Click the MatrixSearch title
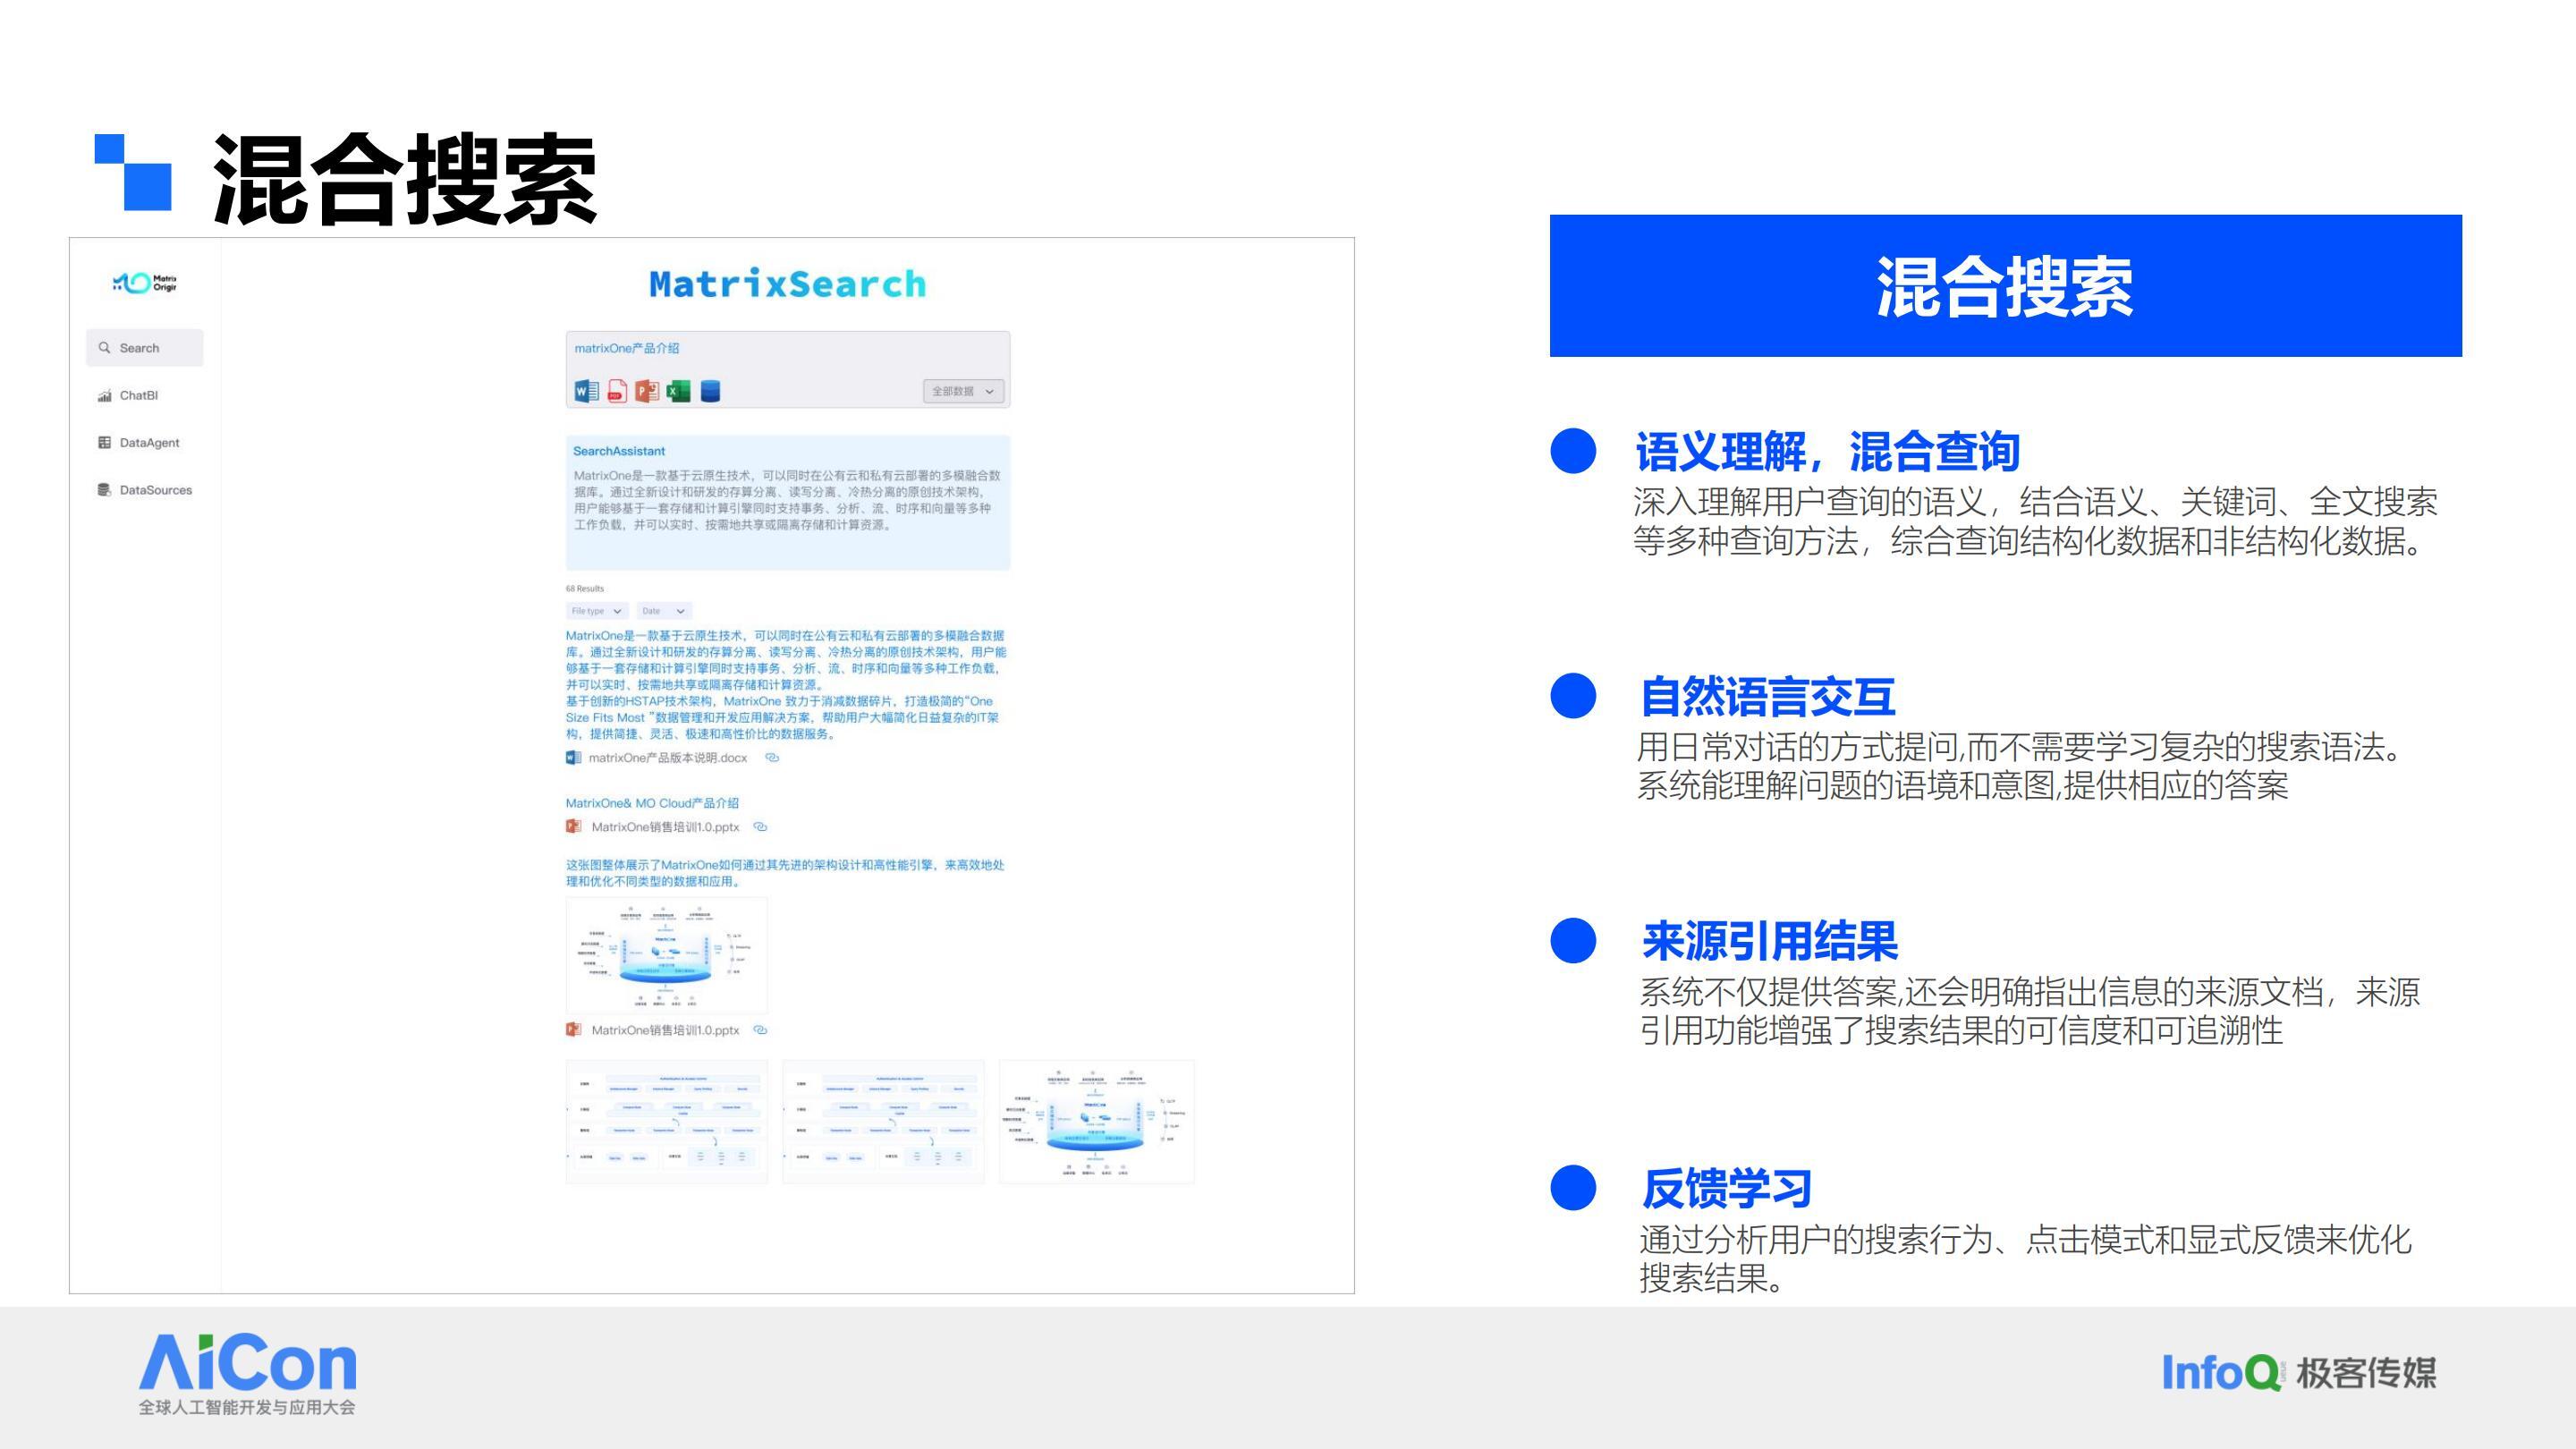This screenshot has height=1449, width=2576. (788, 284)
